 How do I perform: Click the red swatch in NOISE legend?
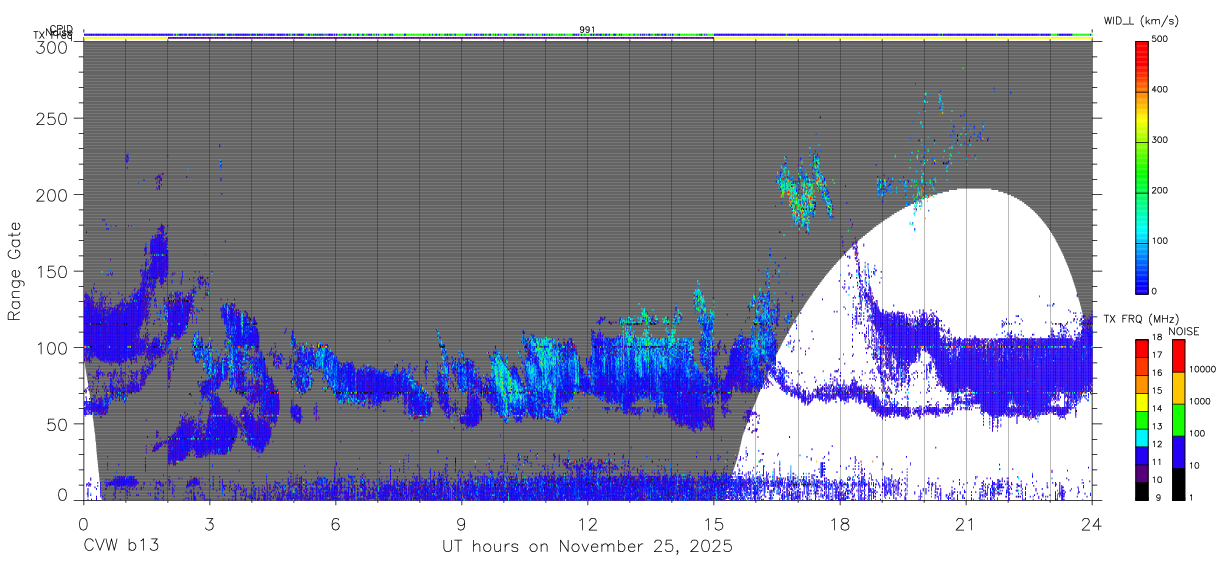[x=1179, y=356]
